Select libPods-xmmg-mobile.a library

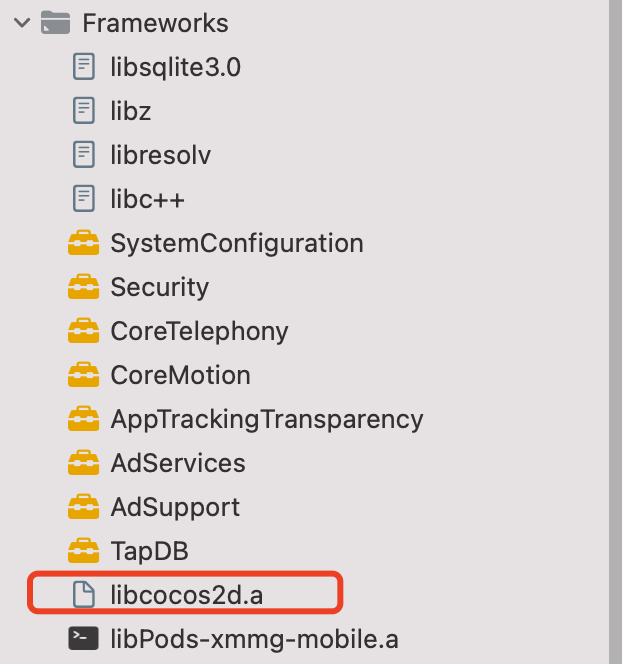coord(254,638)
